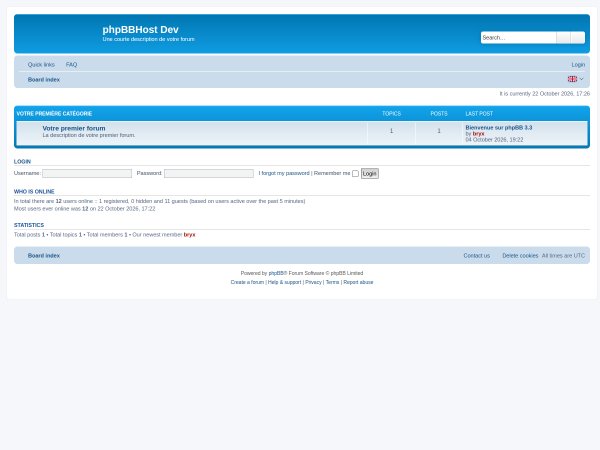Screen dimensions: 600x450
Task: Open the Votre premier forum link
Action: click(74, 128)
